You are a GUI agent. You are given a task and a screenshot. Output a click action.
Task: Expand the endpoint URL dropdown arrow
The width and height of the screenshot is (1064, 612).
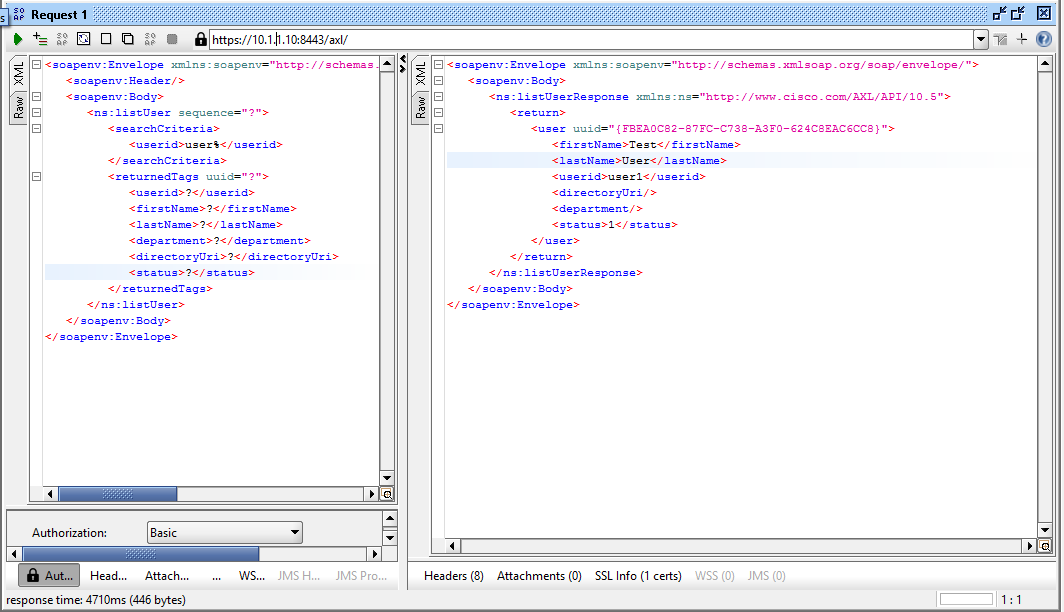click(980, 39)
